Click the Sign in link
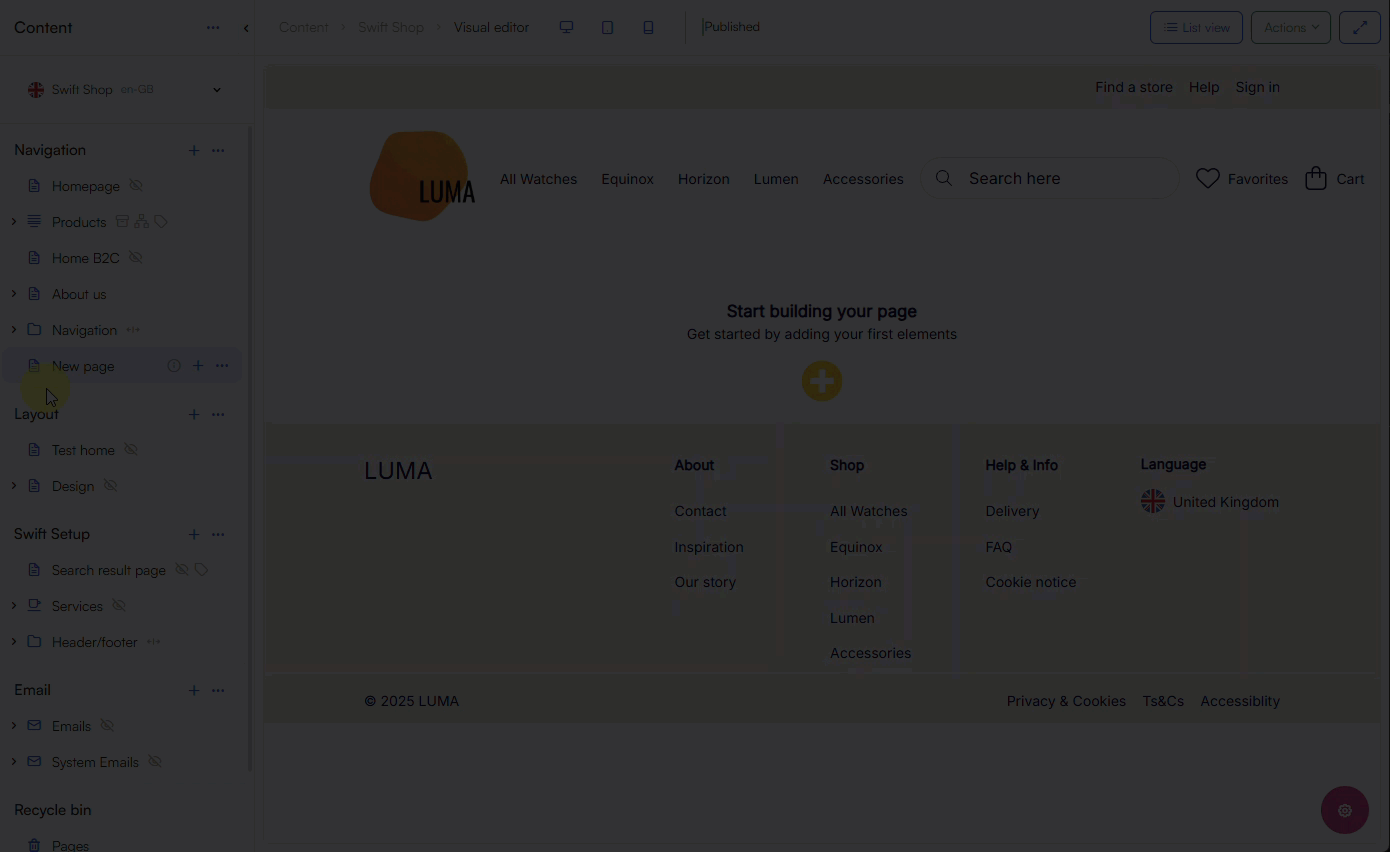The image size is (1390, 852). [1257, 87]
